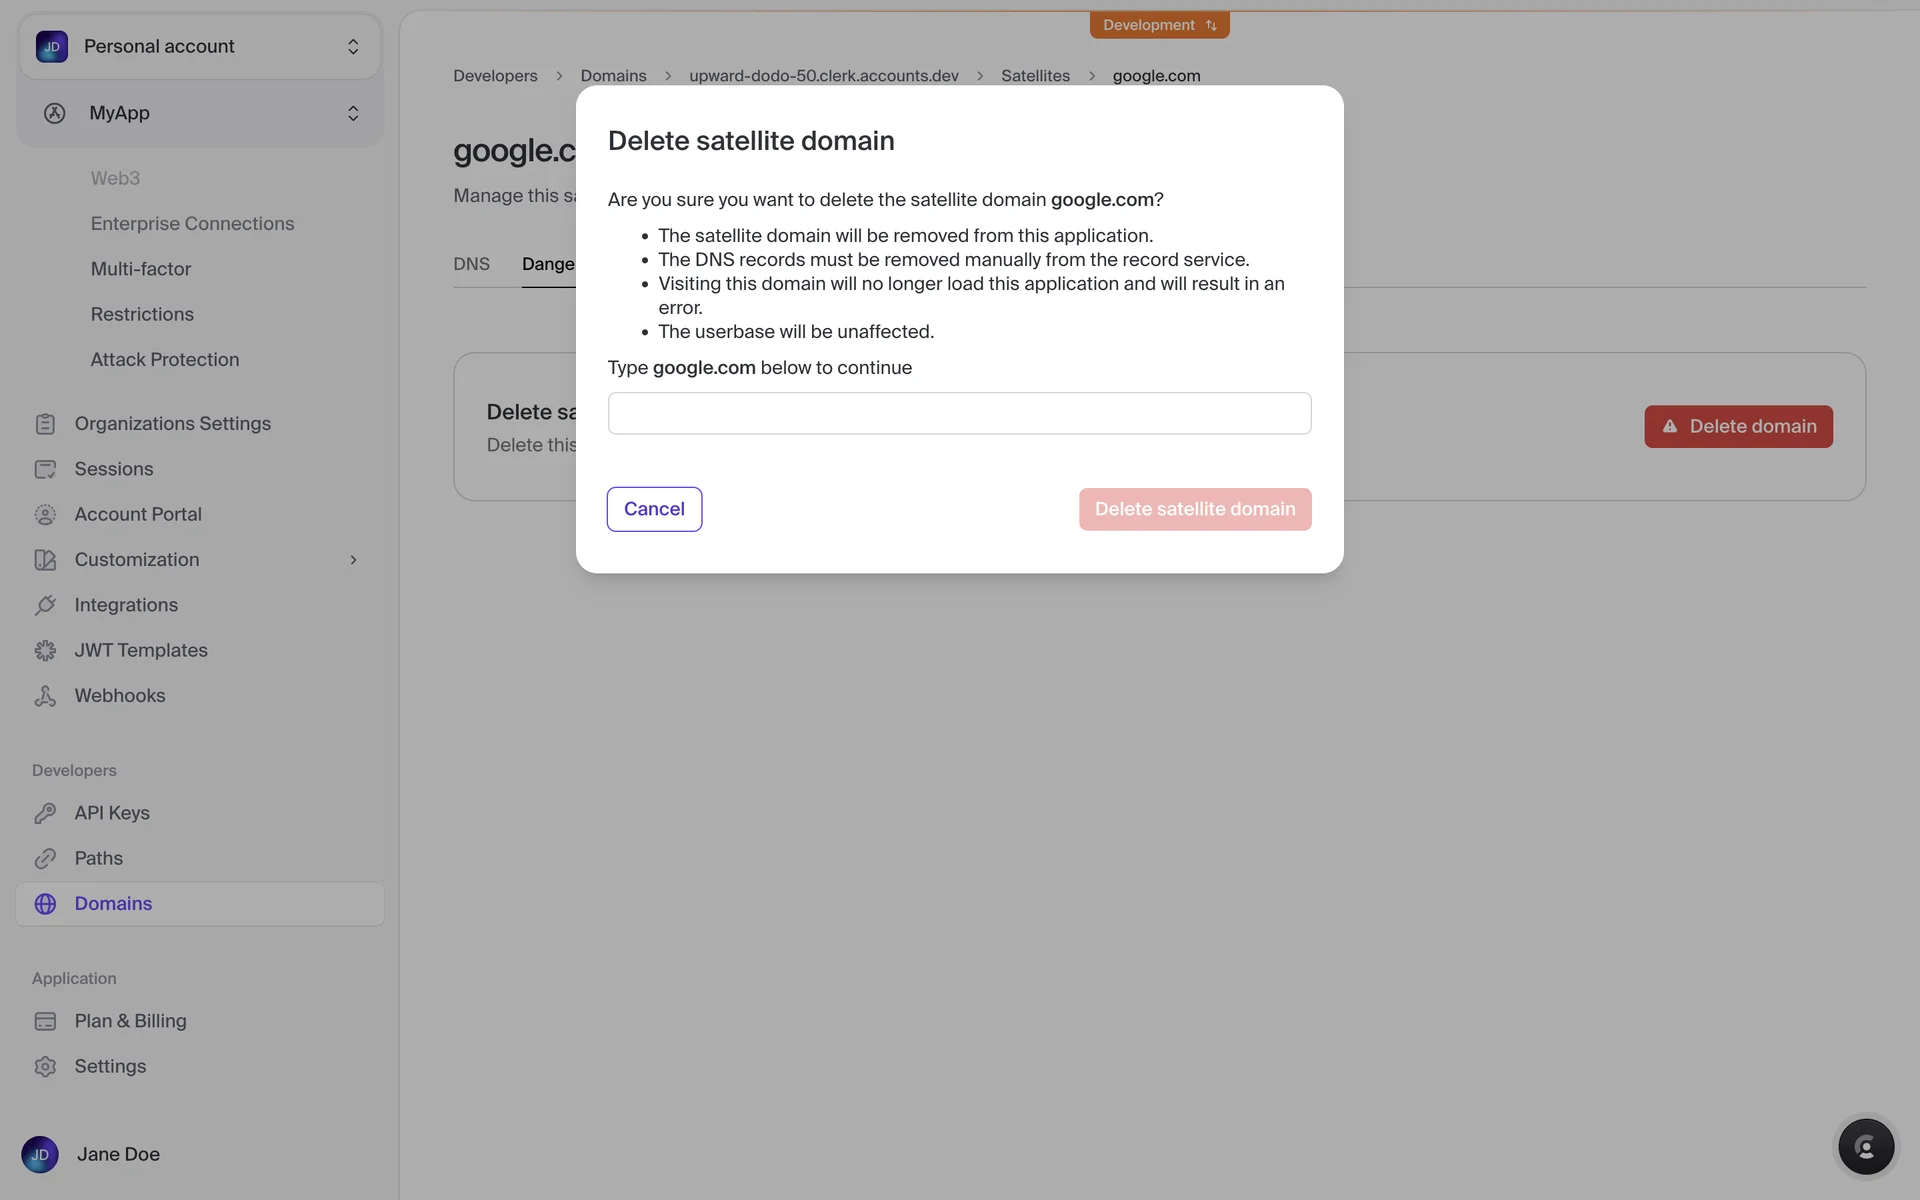Click the Account Portal icon
Screen dimensions: 1920x1200
pos(45,514)
